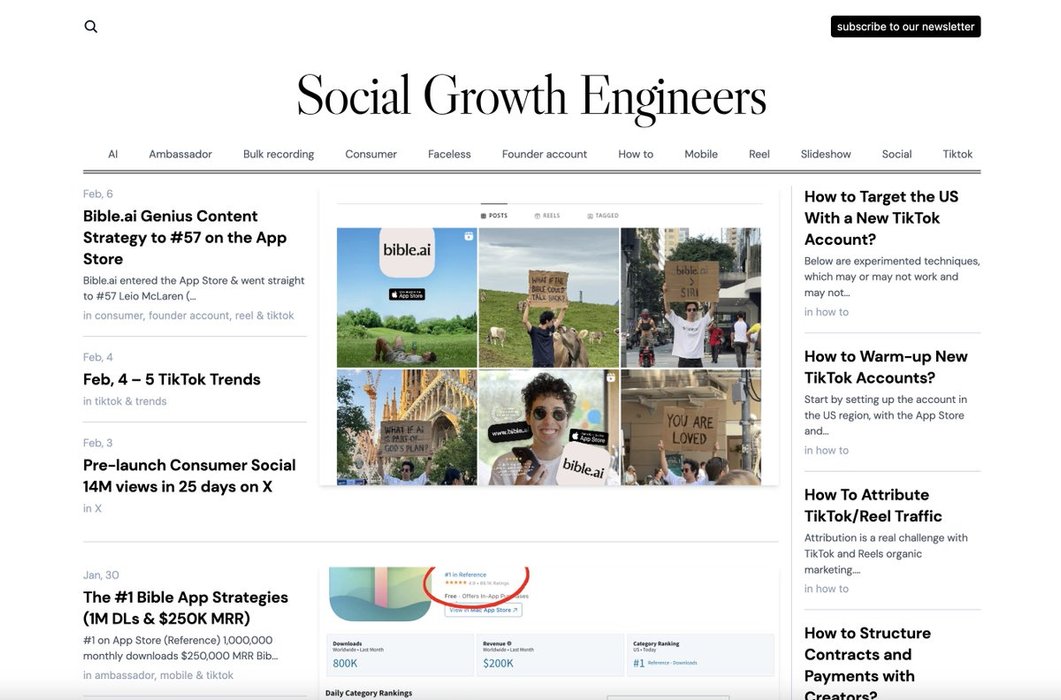Open the Ambassador category
Image resolution: width=1061 pixels, height=700 pixels.
point(180,154)
